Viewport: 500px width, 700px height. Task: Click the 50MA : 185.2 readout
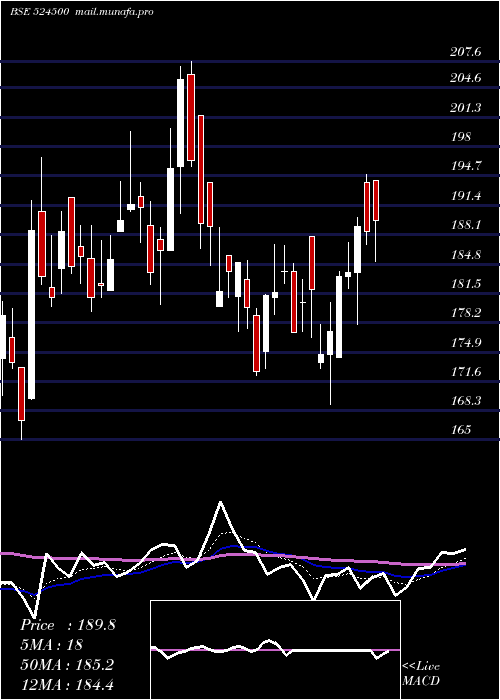tap(67, 665)
